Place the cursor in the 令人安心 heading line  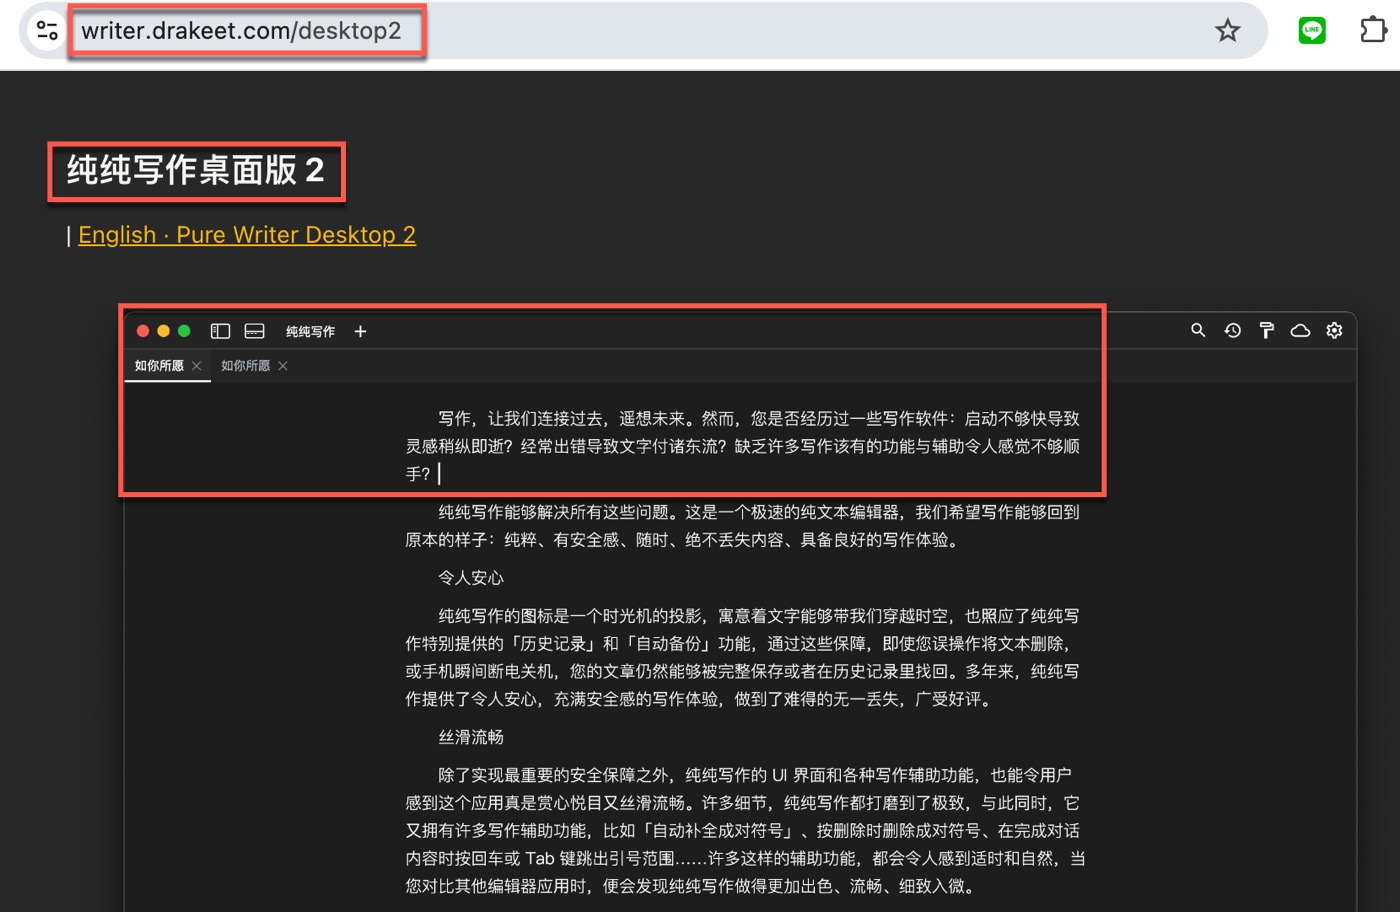471,578
